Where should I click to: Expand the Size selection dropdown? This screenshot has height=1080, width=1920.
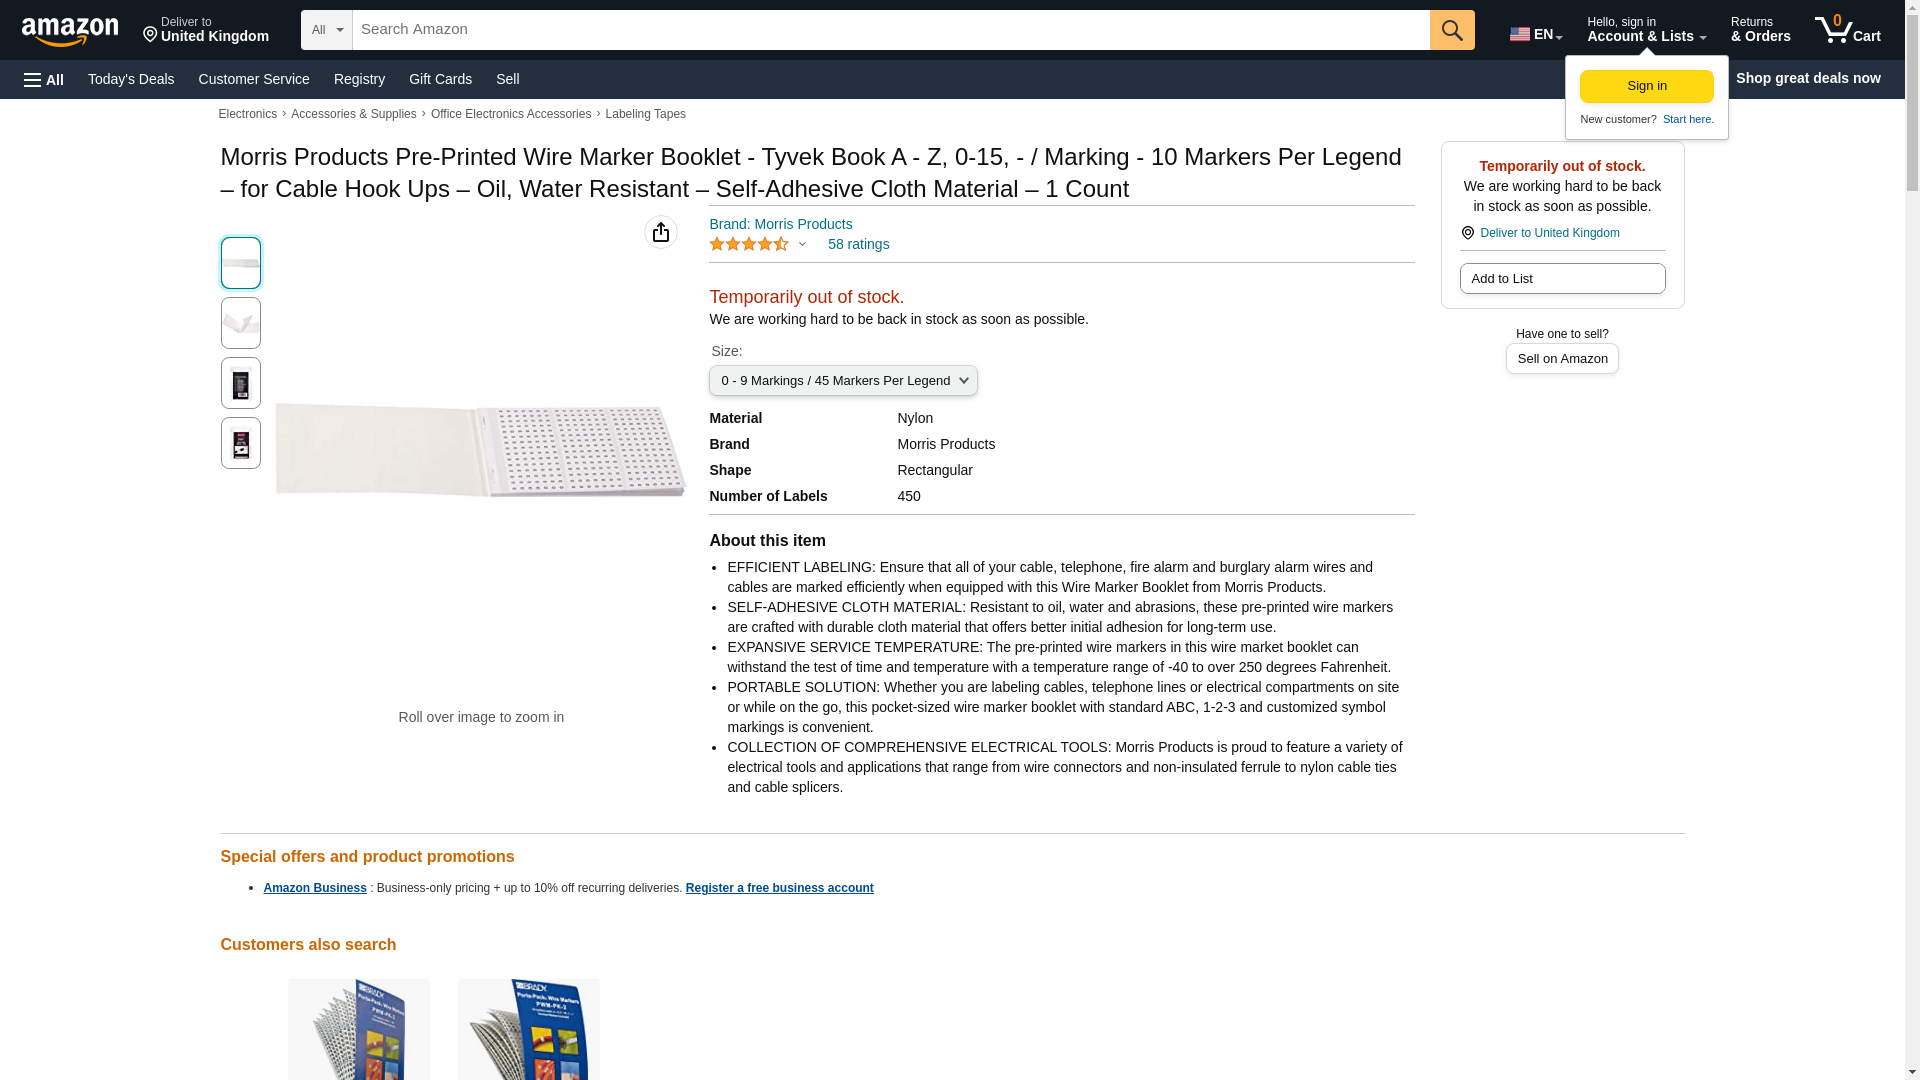(x=843, y=381)
